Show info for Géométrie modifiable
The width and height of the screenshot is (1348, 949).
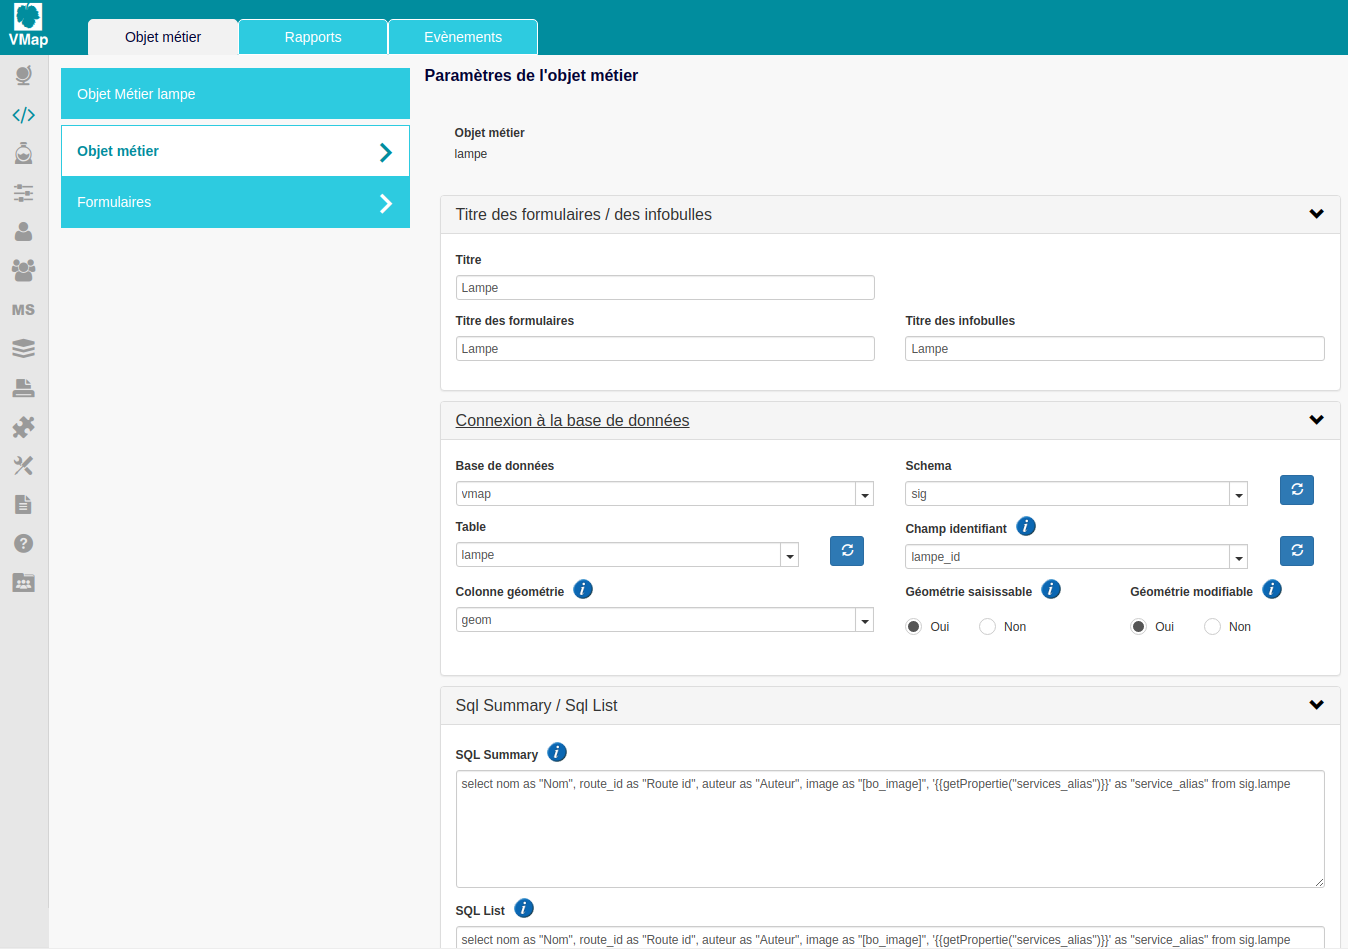1272,589
